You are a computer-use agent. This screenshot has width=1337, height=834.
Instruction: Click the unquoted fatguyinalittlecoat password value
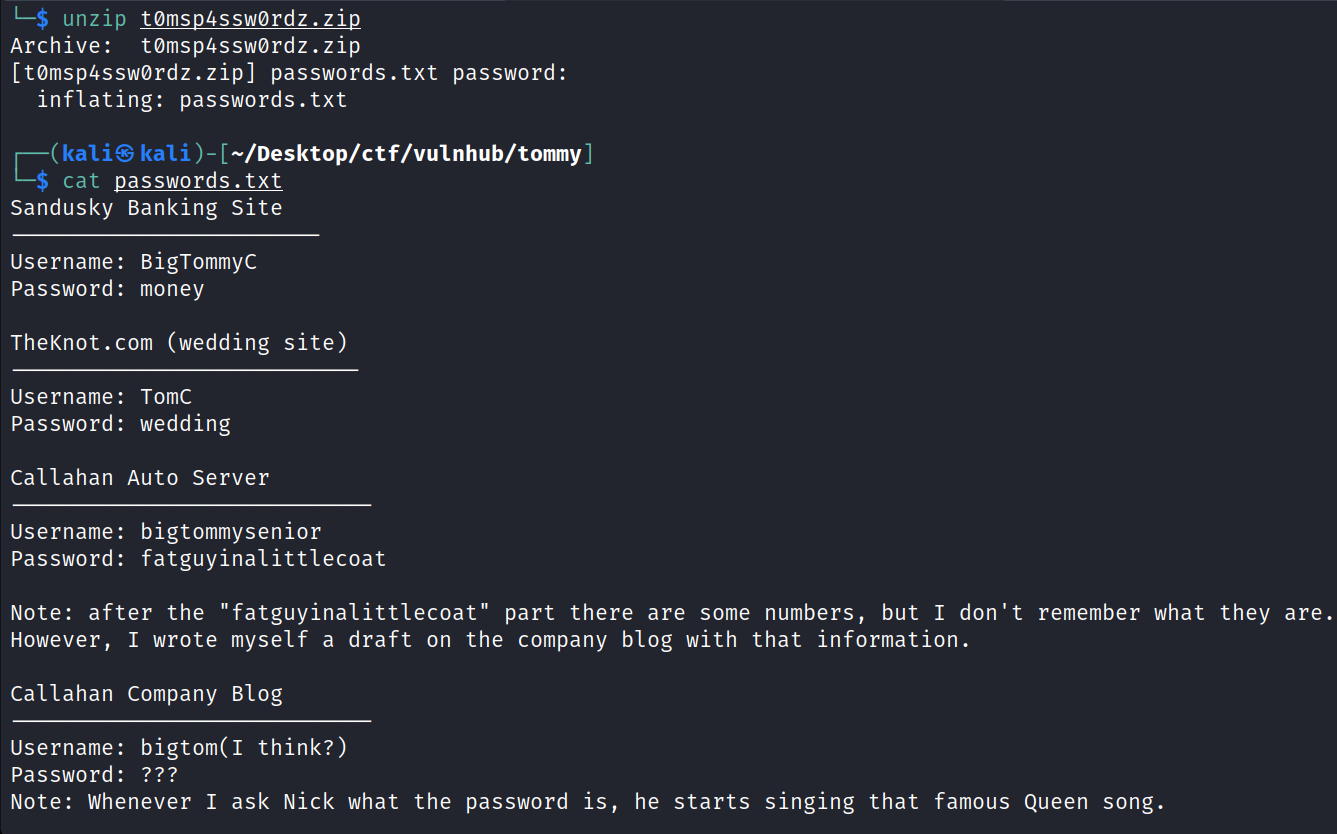tap(263, 559)
